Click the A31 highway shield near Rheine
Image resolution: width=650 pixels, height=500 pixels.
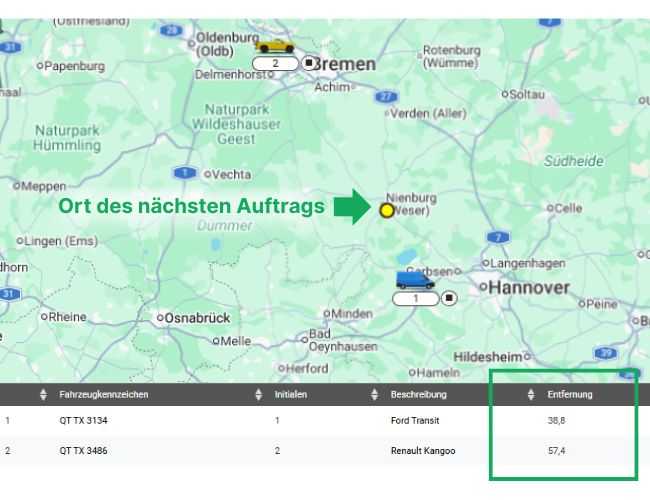coord(10,294)
